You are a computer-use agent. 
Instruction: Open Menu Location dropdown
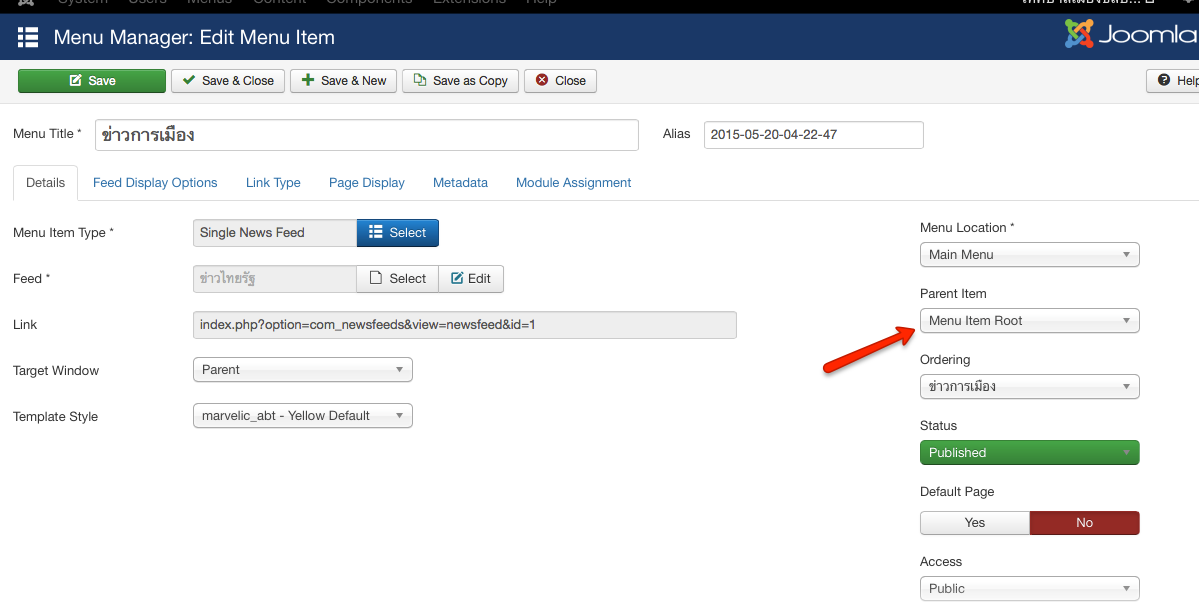point(1029,255)
